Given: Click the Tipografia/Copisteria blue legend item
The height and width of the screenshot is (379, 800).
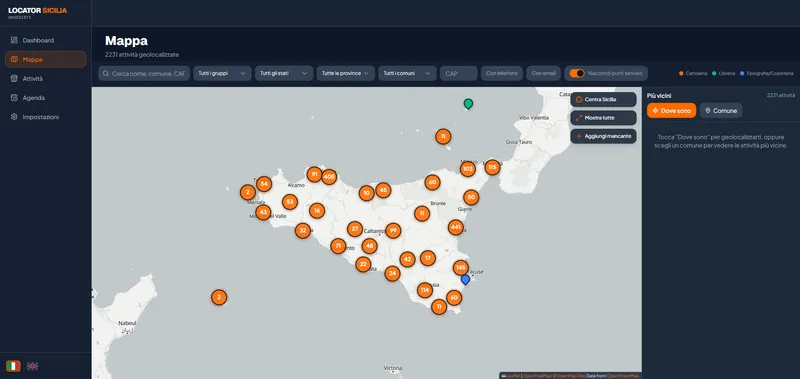Looking at the screenshot, I should point(767,73).
